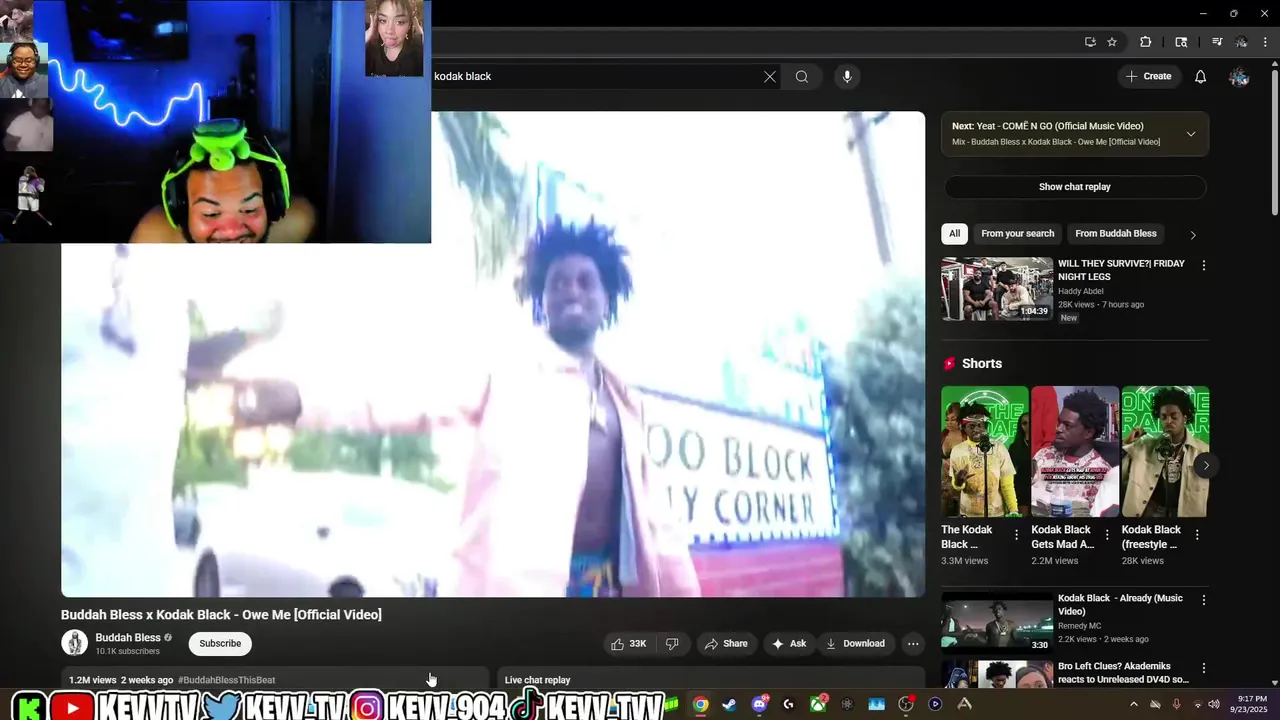This screenshot has height=720, width=1280.
Task: Click Show chat replay button
Action: [x=1075, y=187]
